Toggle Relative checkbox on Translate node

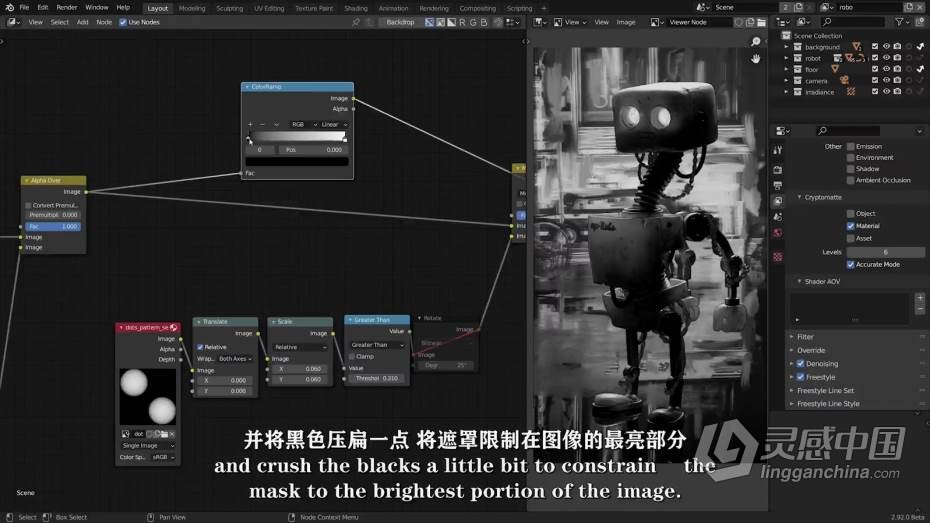(x=200, y=347)
